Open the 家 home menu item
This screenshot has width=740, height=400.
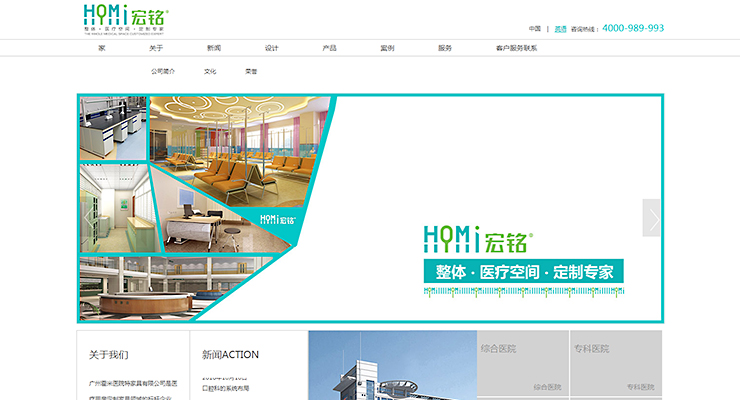click(x=102, y=48)
